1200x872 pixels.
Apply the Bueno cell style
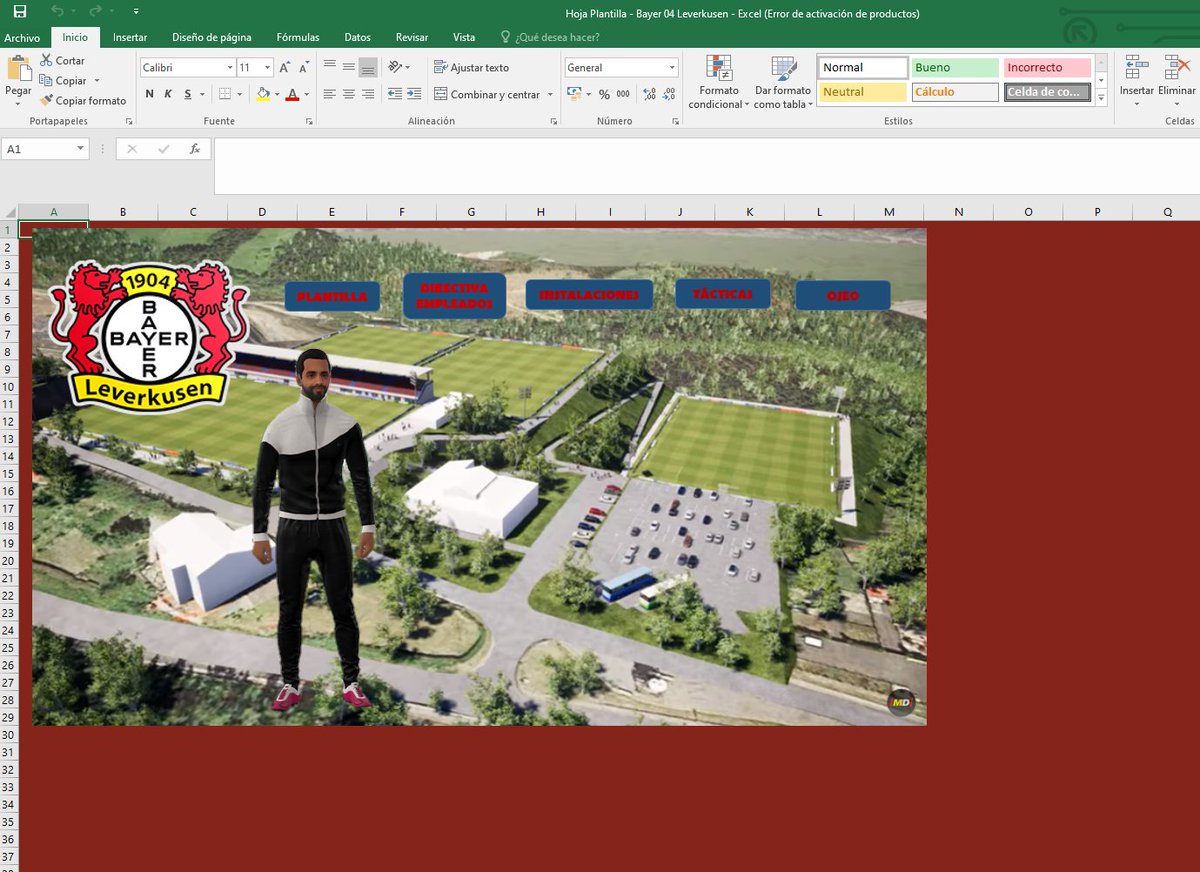click(955, 68)
